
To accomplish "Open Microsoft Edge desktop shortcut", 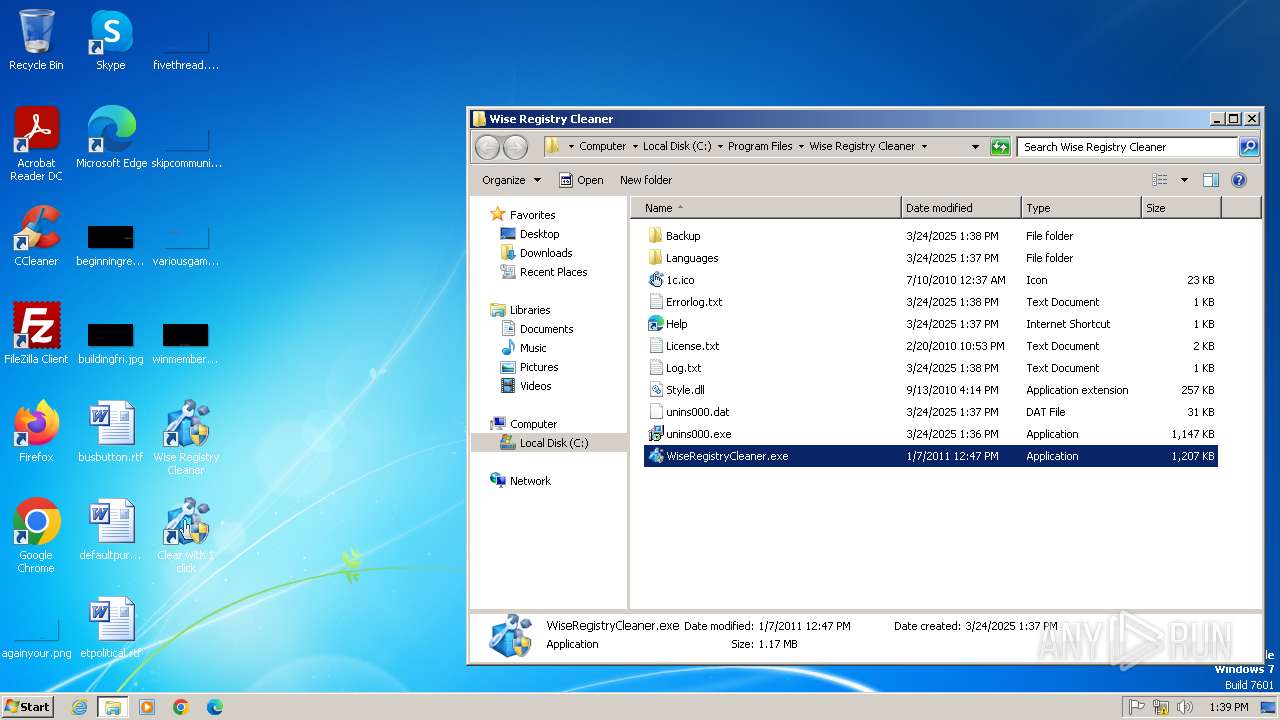I will tap(111, 138).
